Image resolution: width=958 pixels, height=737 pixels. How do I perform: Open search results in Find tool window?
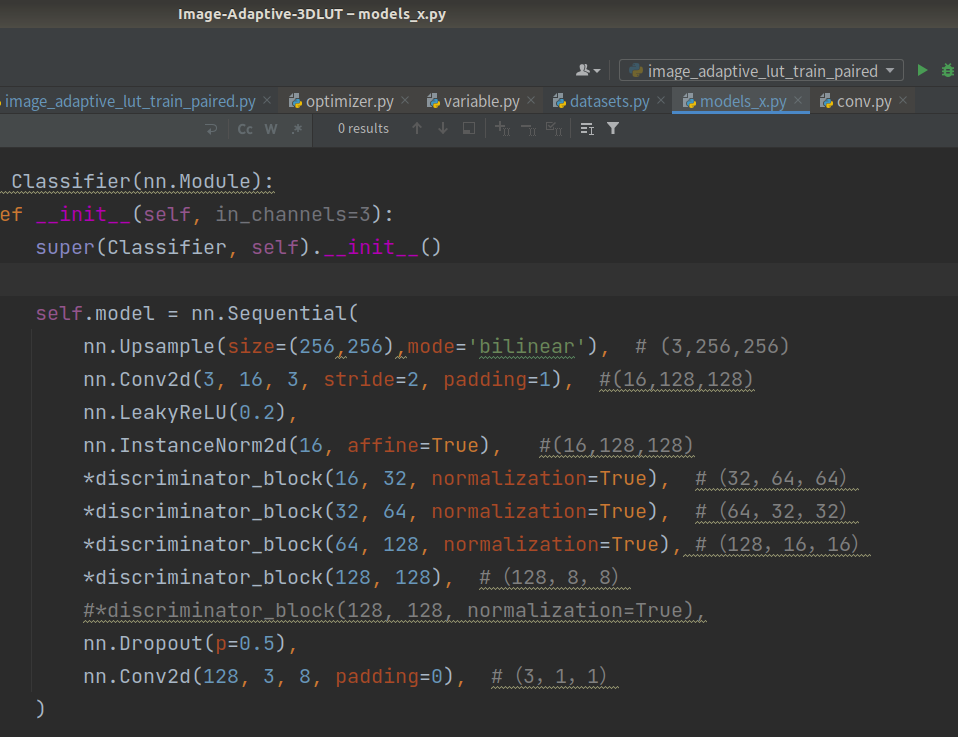(x=587, y=128)
